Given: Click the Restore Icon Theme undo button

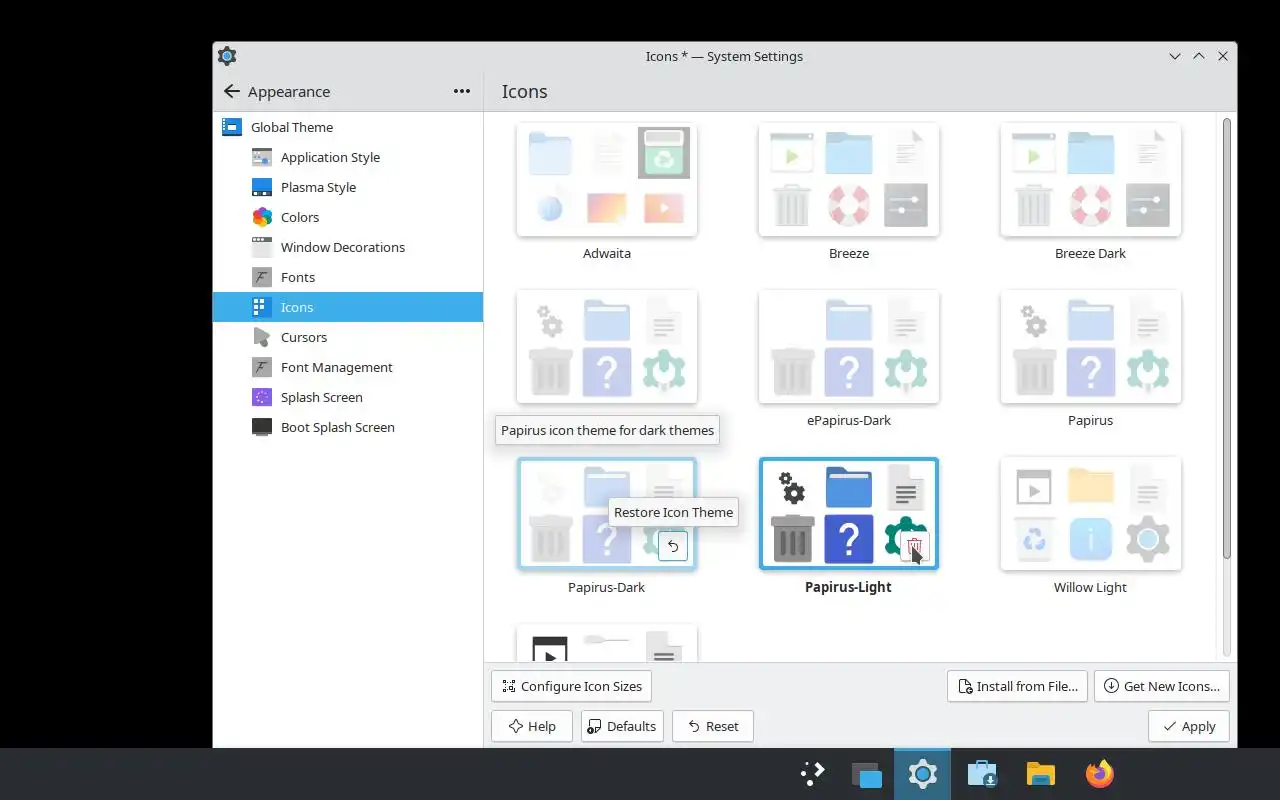Looking at the screenshot, I should (x=673, y=546).
